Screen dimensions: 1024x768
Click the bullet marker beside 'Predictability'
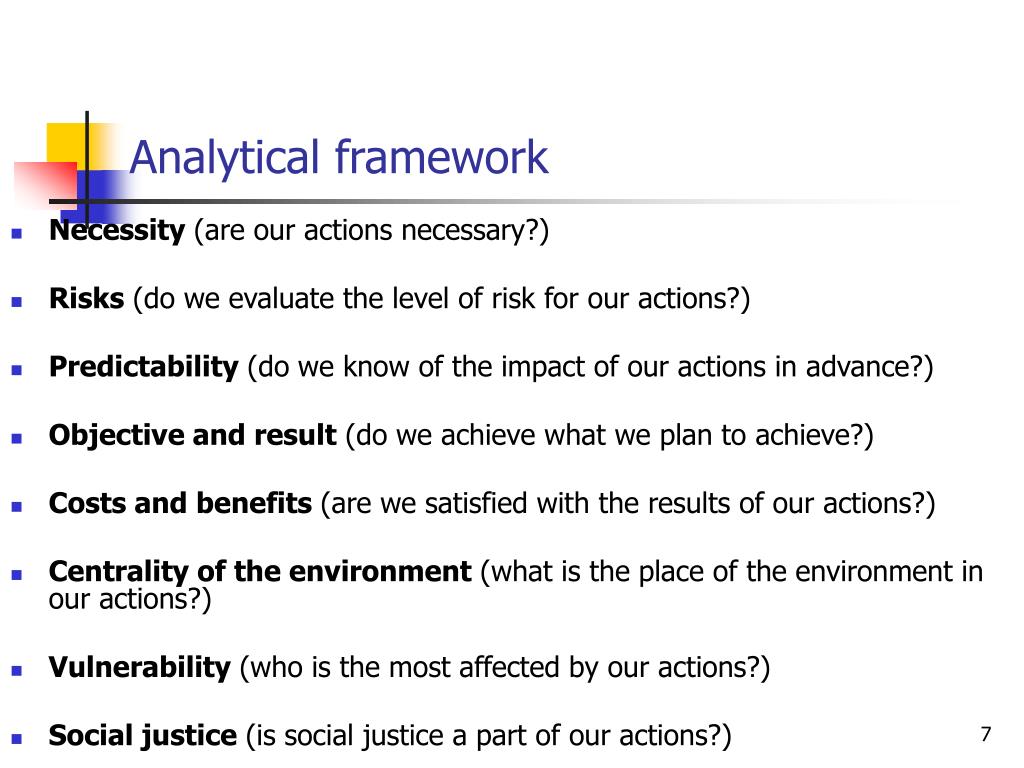click(17, 370)
